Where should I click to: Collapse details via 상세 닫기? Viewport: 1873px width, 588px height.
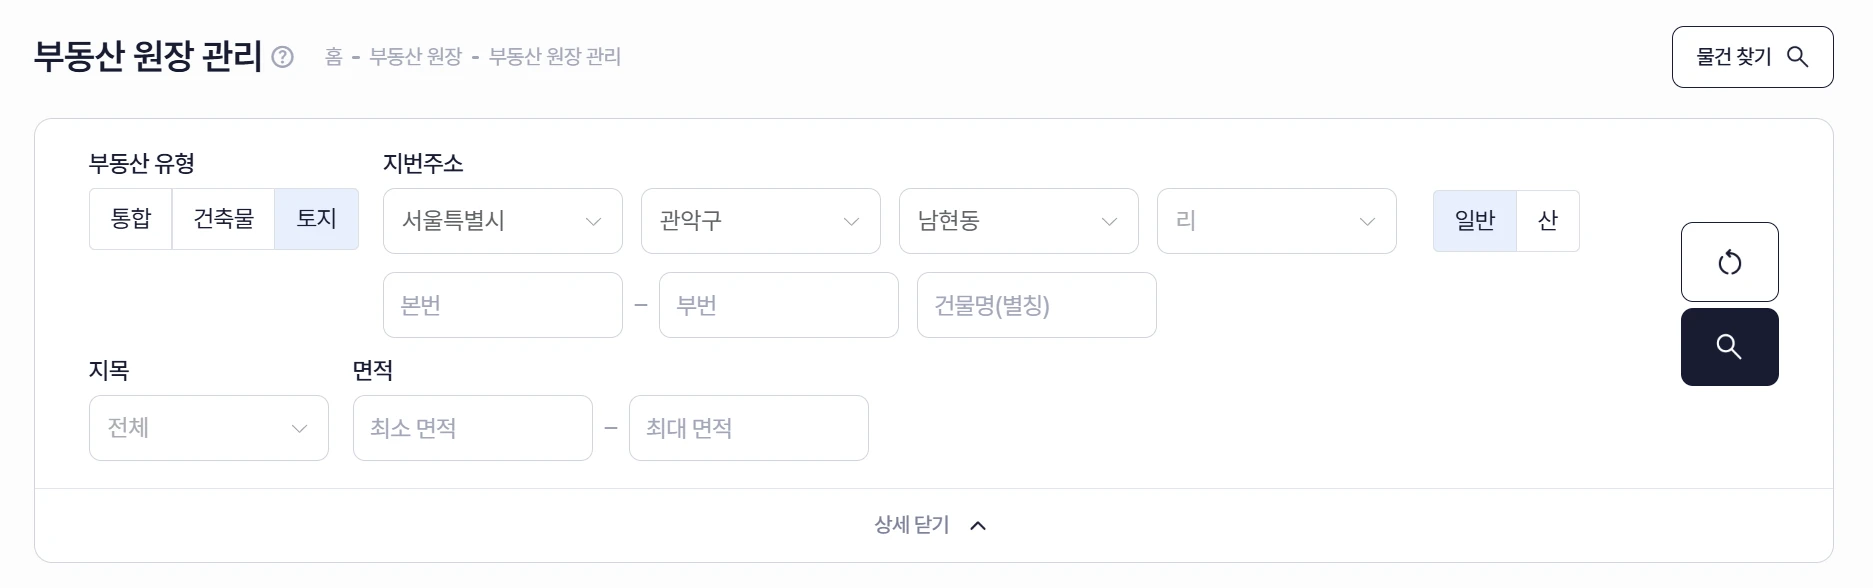(931, 525)
